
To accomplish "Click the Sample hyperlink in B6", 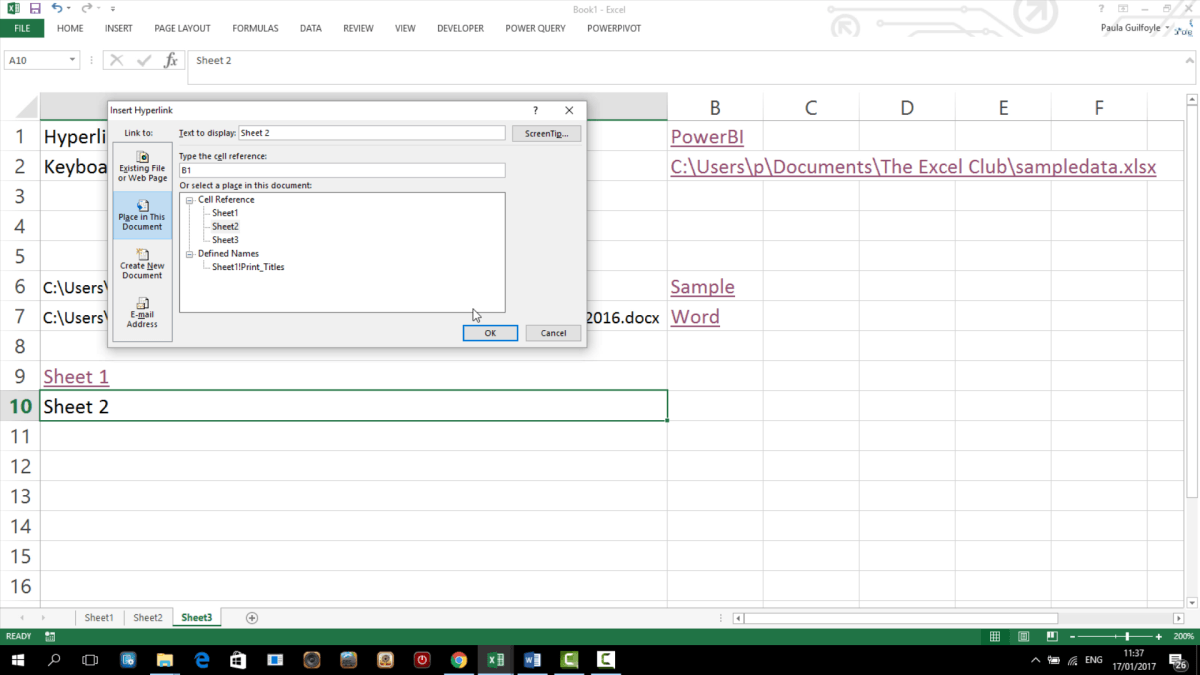I will coord(702,287).
